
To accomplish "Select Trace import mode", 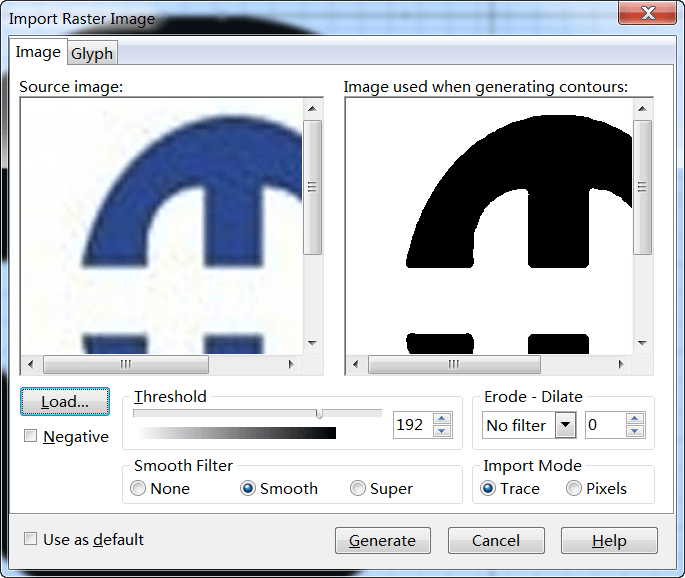I will coord(488,488).
